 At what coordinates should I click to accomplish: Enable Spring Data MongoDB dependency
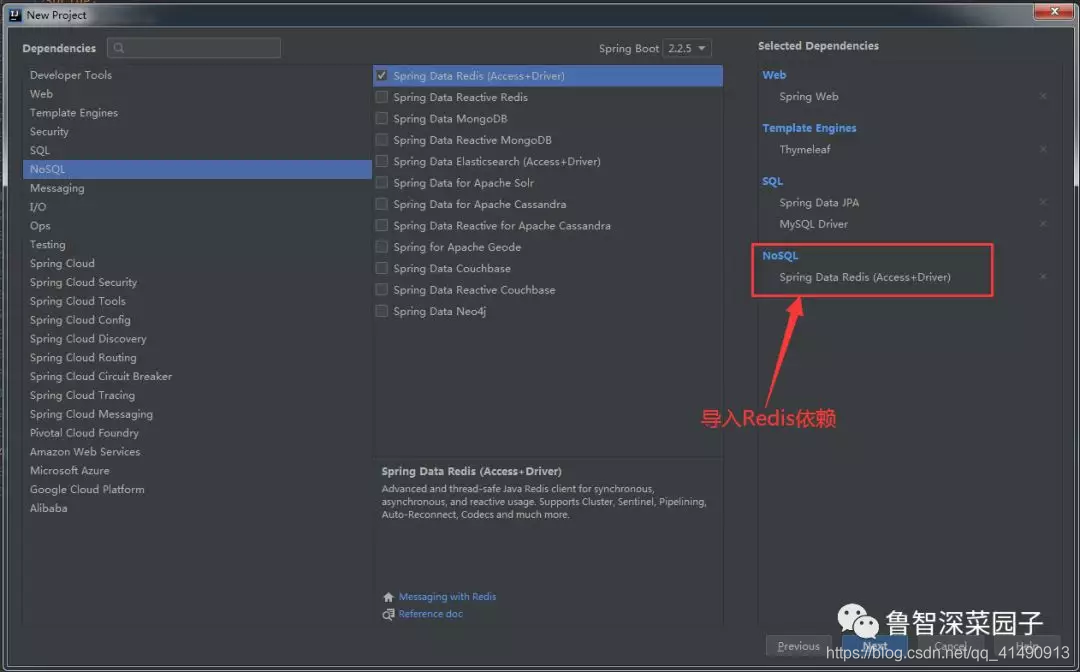(381, 118)
